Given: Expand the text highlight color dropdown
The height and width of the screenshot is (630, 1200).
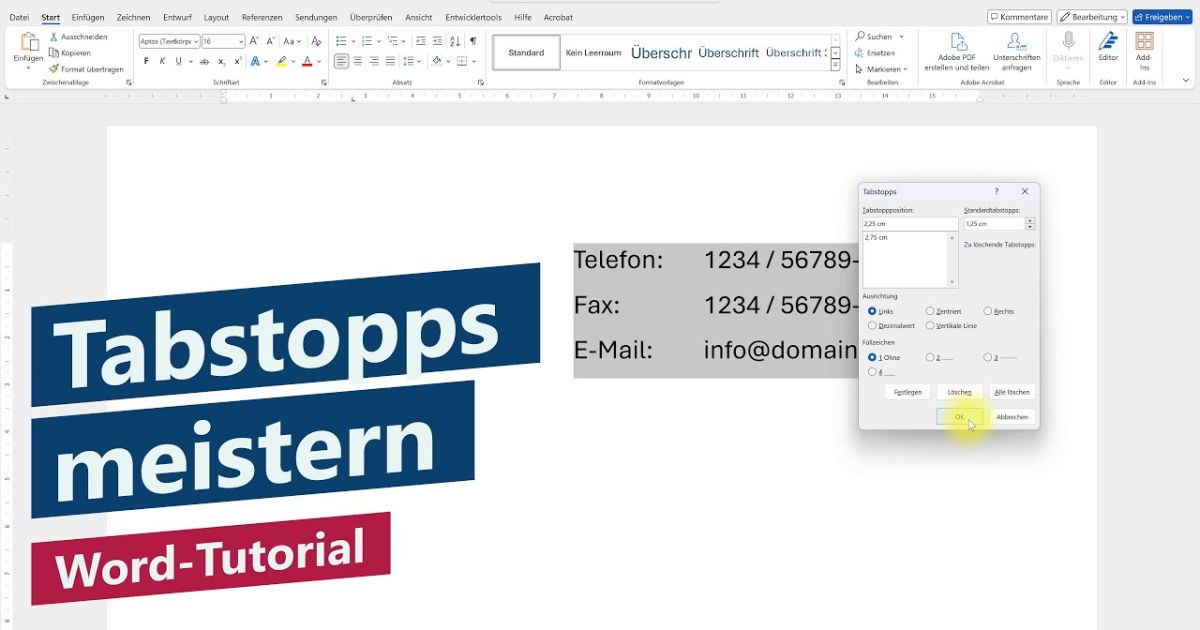Looking at the screenshot, I should click(x=292, y=61).
